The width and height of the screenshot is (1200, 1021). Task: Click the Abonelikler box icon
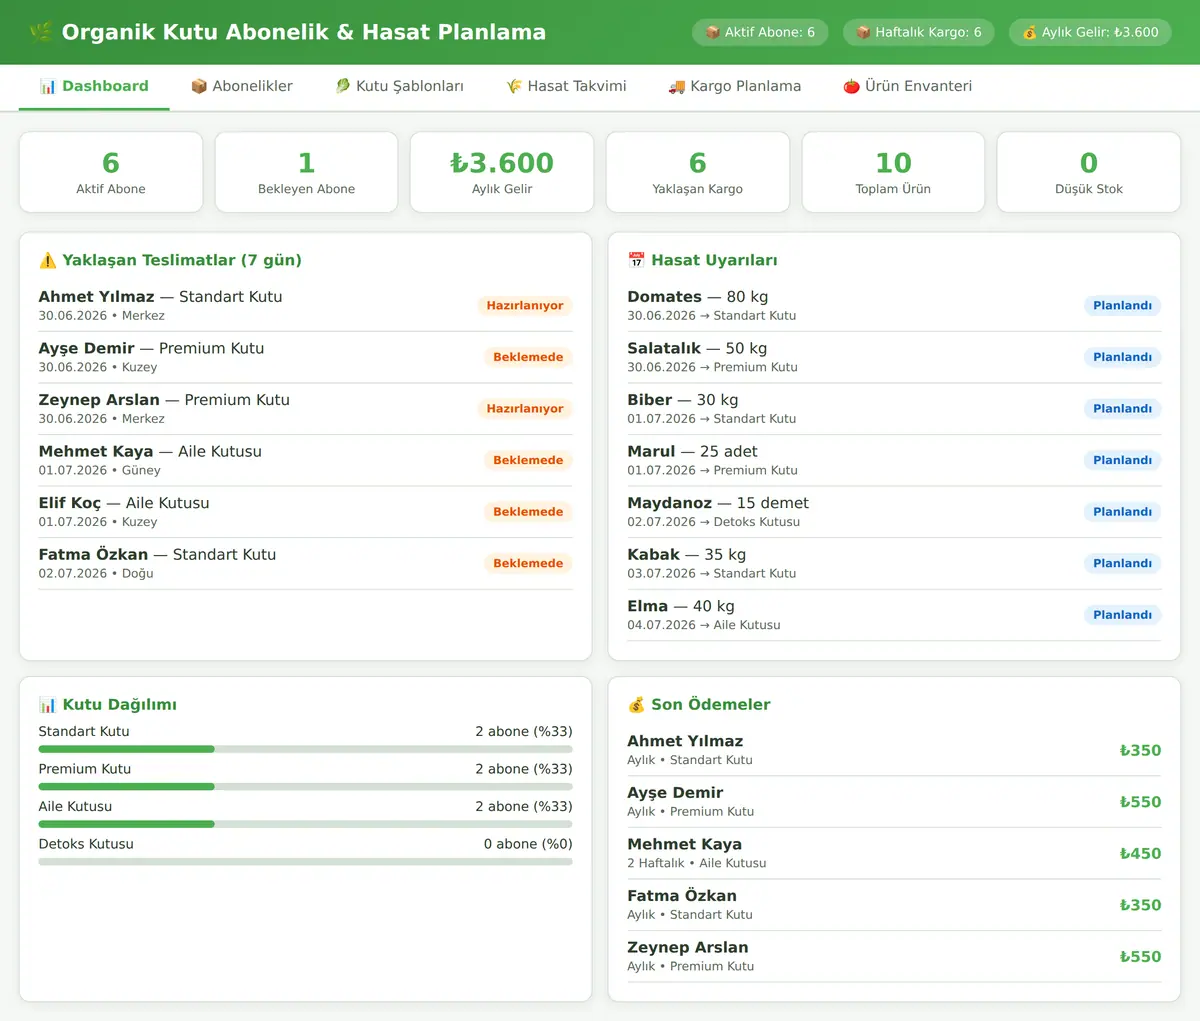[x=198, y=86]
